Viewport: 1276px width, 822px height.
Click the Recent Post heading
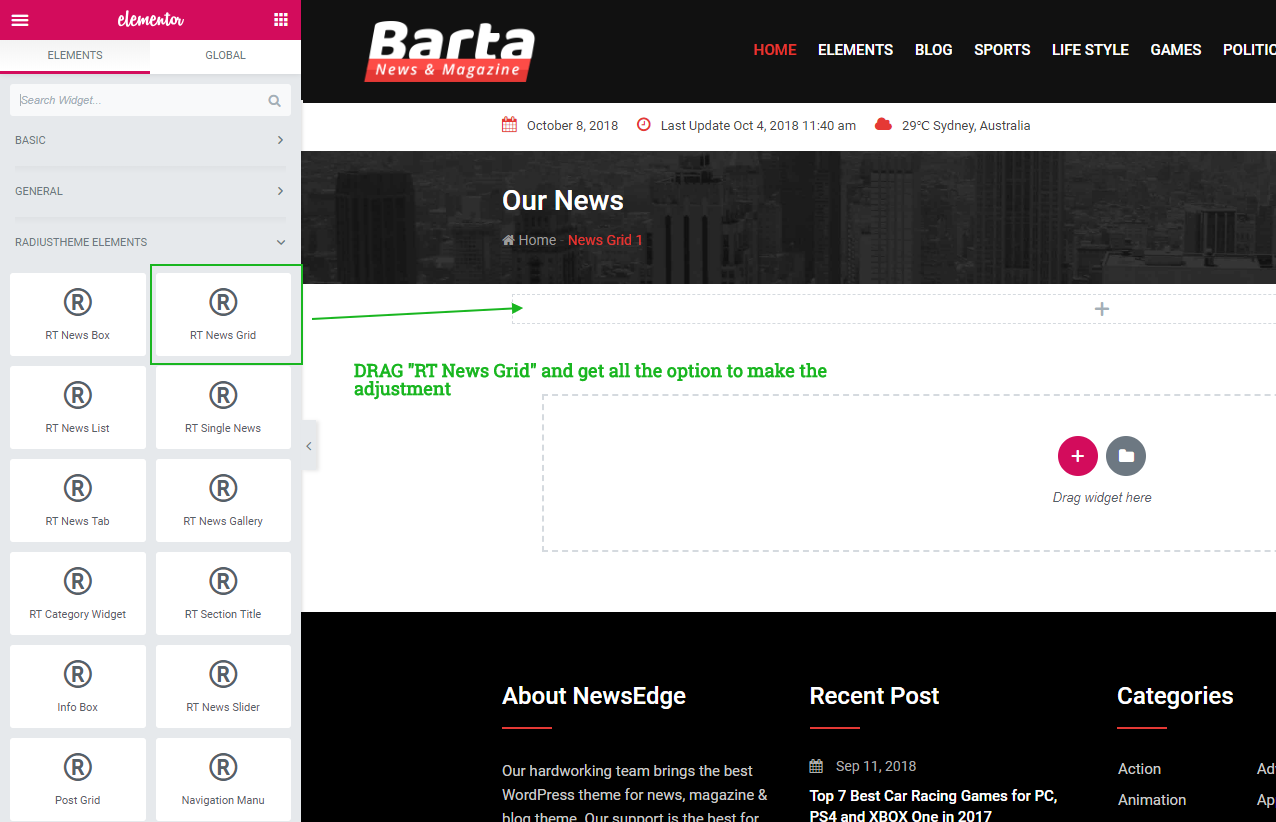click(x=874, y=696)
